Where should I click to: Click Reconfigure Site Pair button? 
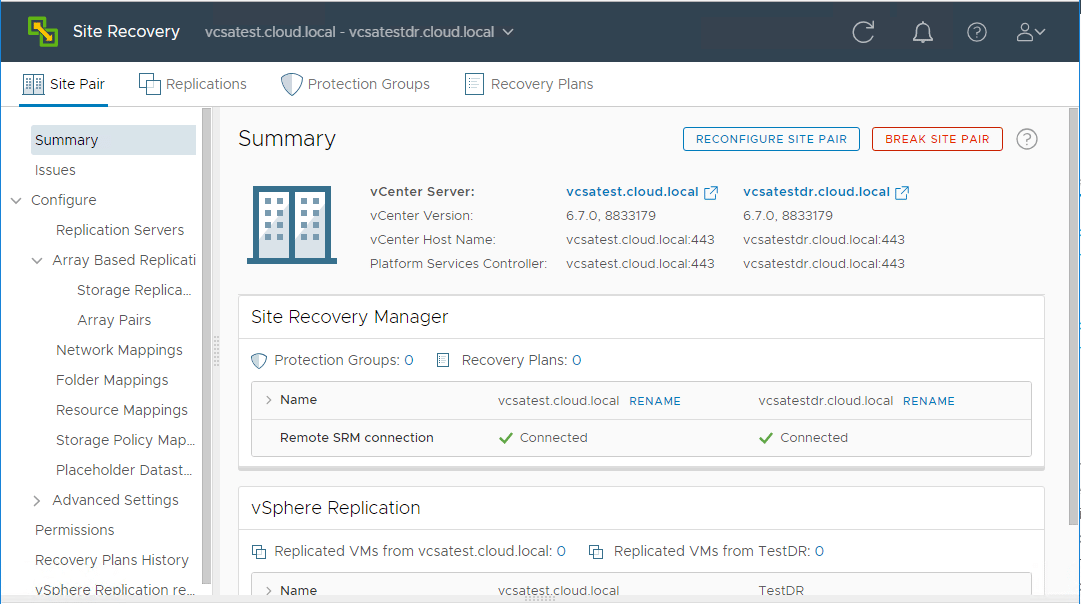pos(771,139)
